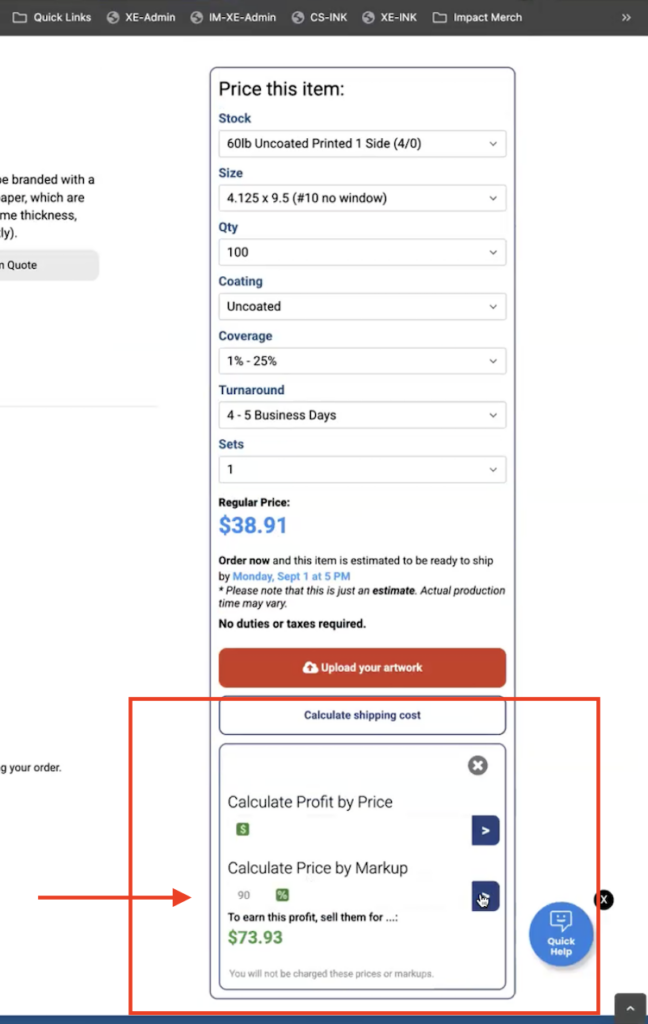Open the Quick Help chat bubble

560,934
